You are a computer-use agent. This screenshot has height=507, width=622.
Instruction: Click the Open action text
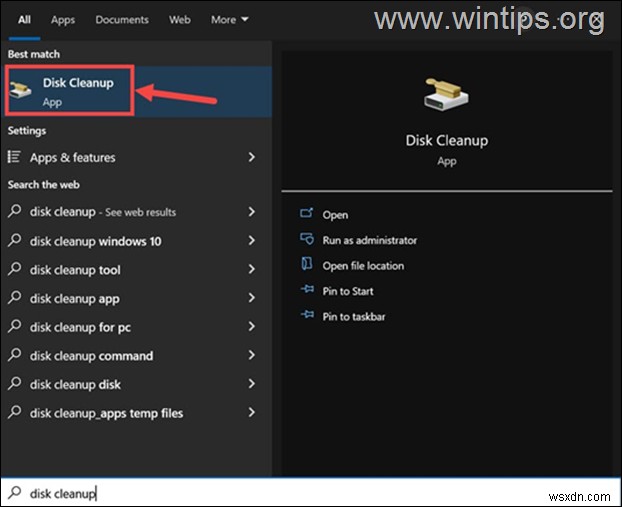tap(335, 215)
